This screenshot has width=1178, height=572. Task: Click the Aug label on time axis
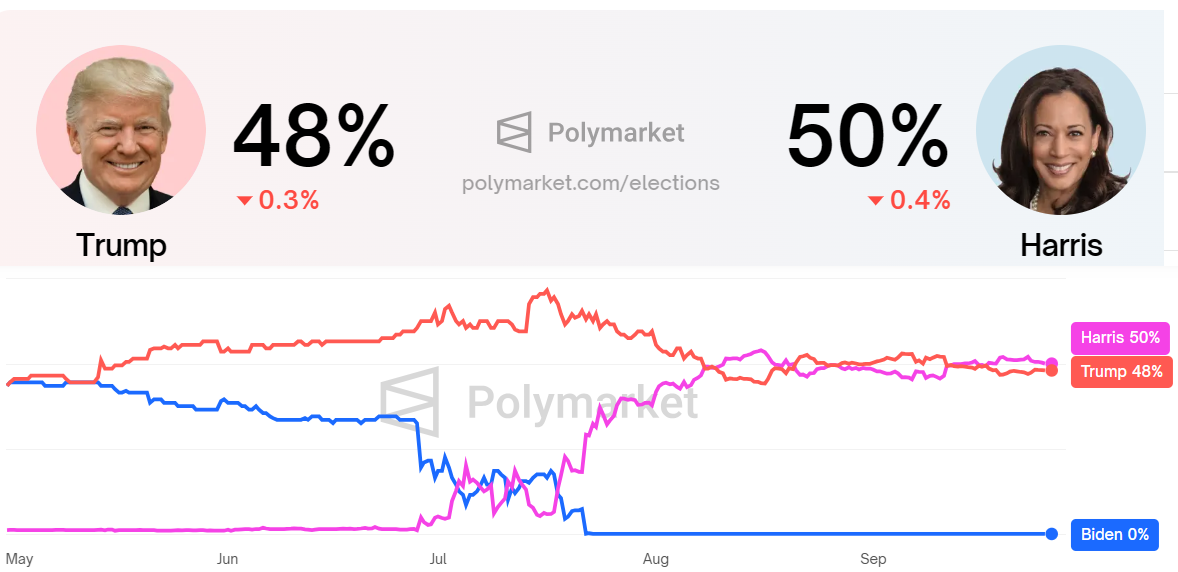pos(656,559)
